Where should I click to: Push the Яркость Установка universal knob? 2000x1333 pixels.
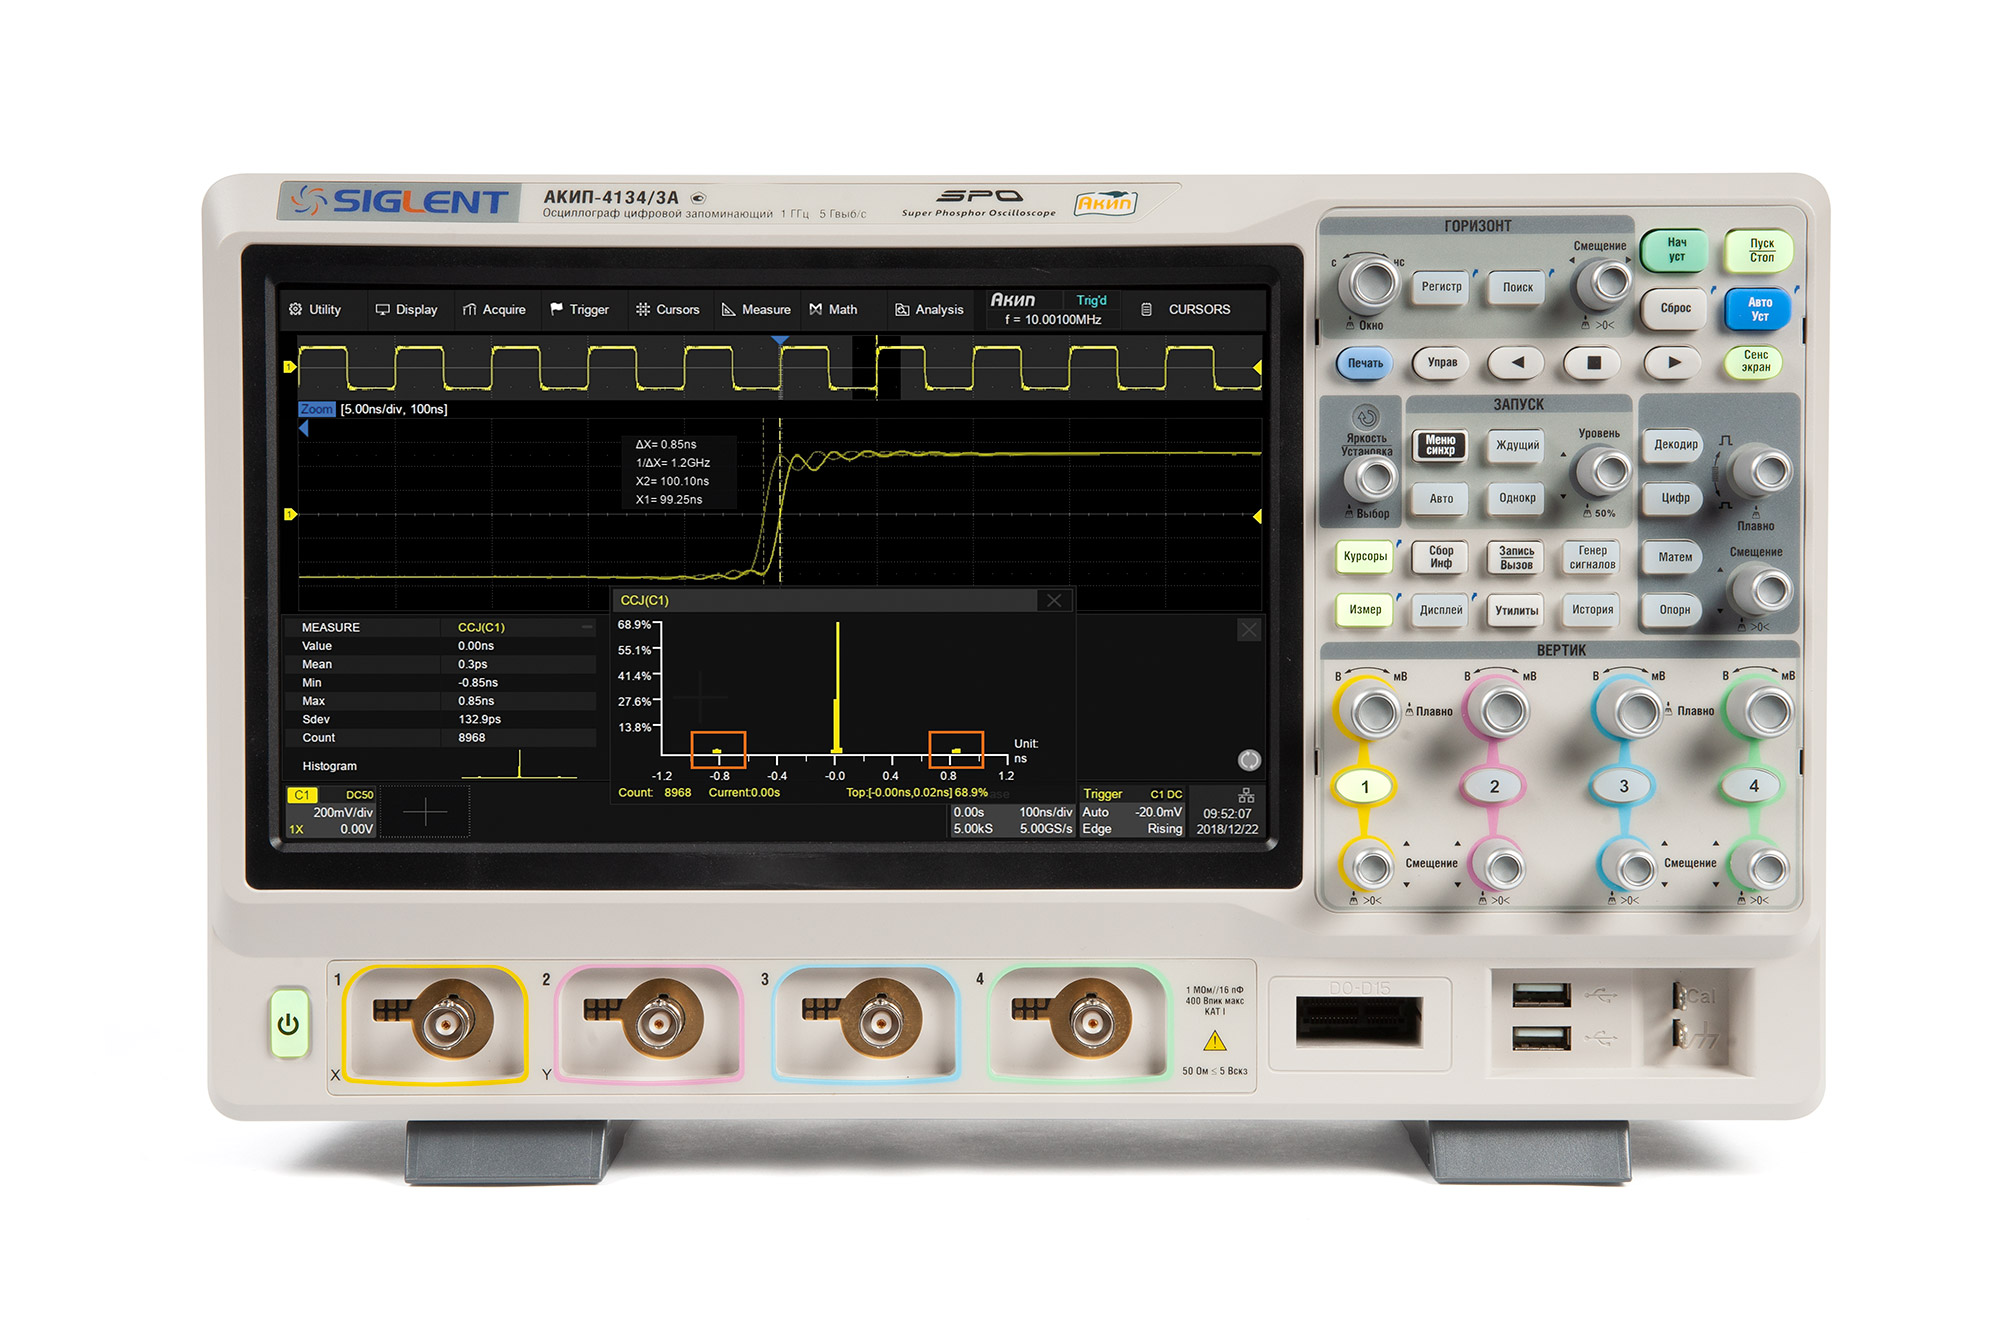1370,479
